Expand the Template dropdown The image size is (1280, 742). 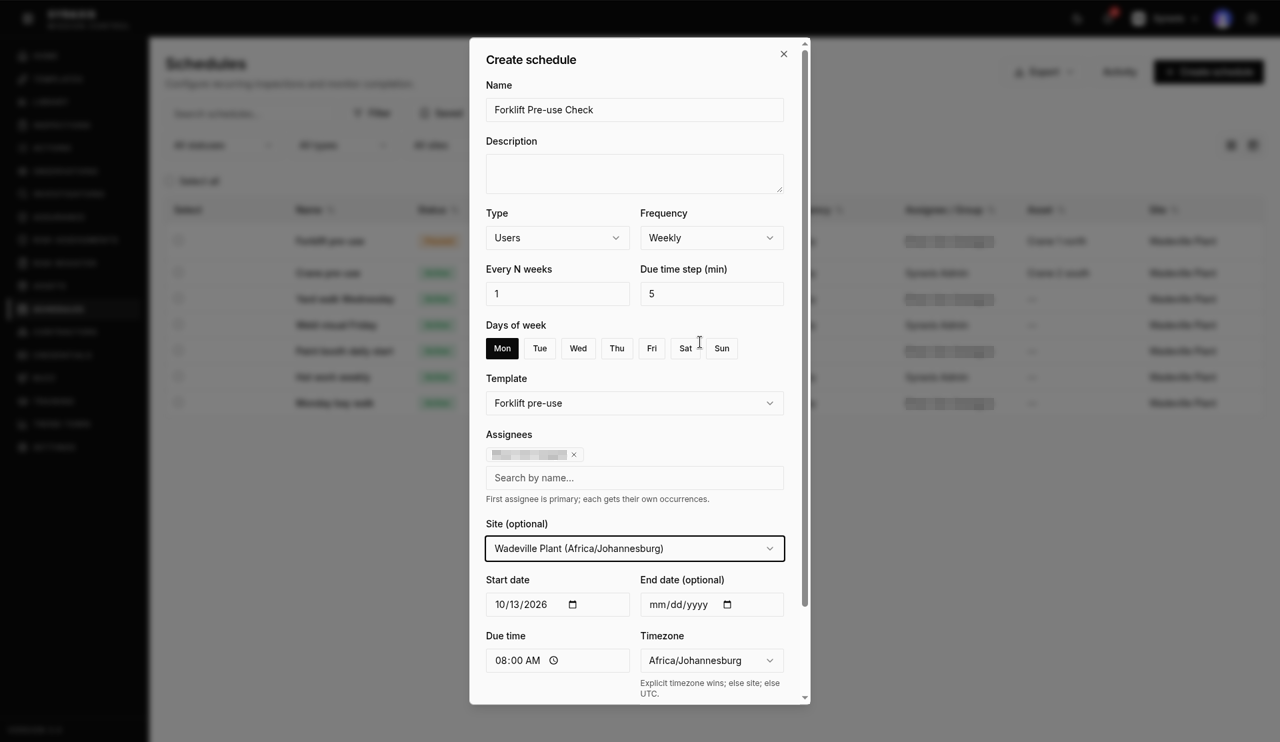tap(635, 403)
